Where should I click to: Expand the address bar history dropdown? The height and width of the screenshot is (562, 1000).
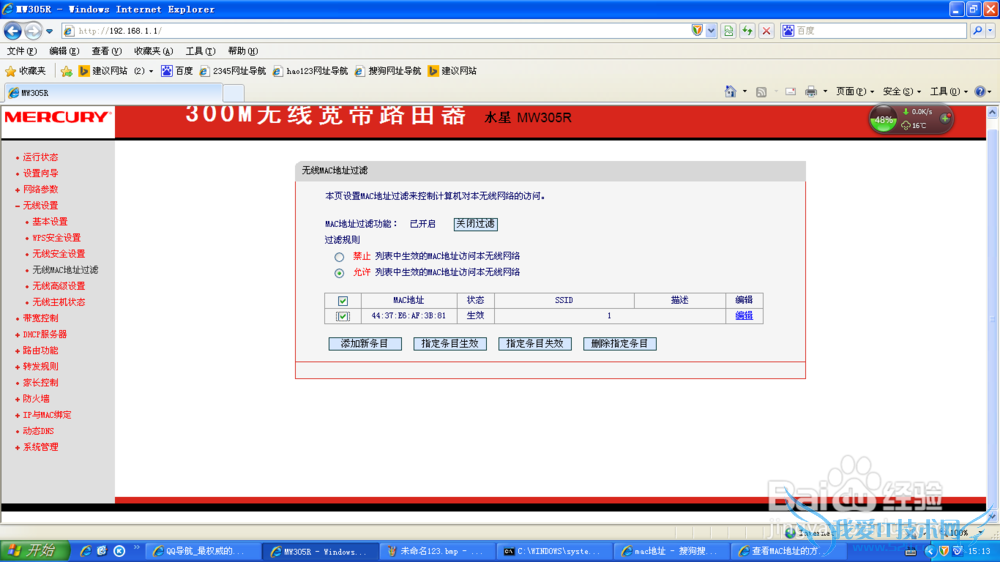711,31
